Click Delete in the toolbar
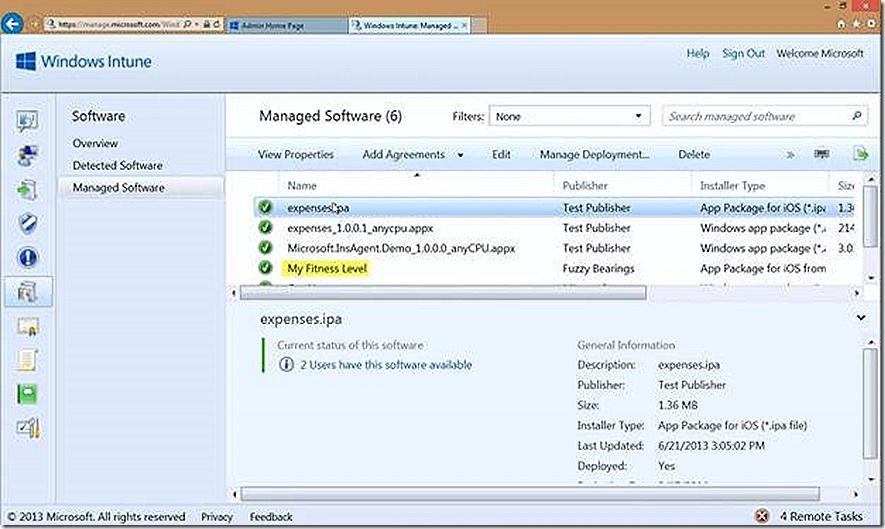Image resolution: width=885 pixels, height=529 pixels. point(694,154)
